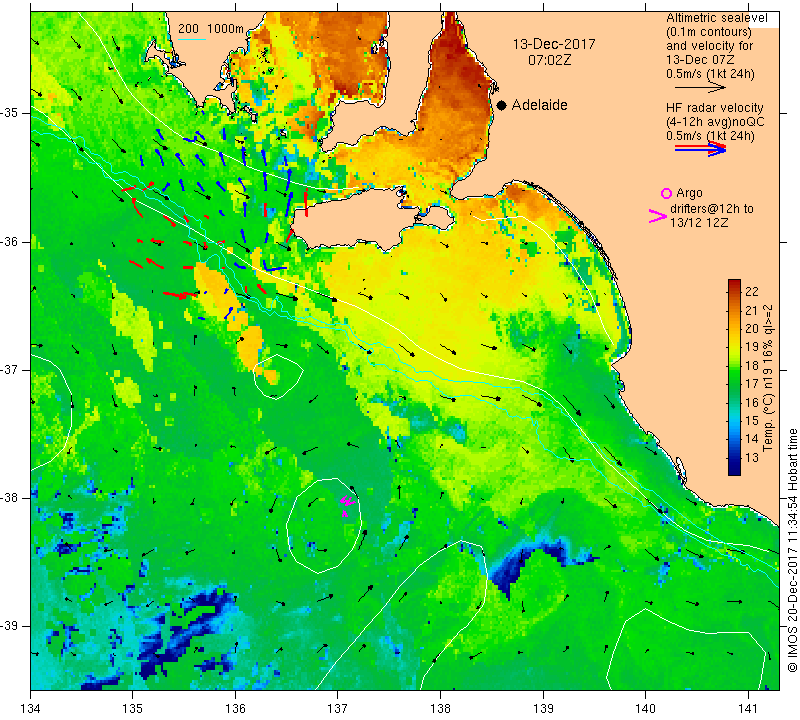
Task: Click the red-blue HF radar legend arrow
Action: point(700,149)
